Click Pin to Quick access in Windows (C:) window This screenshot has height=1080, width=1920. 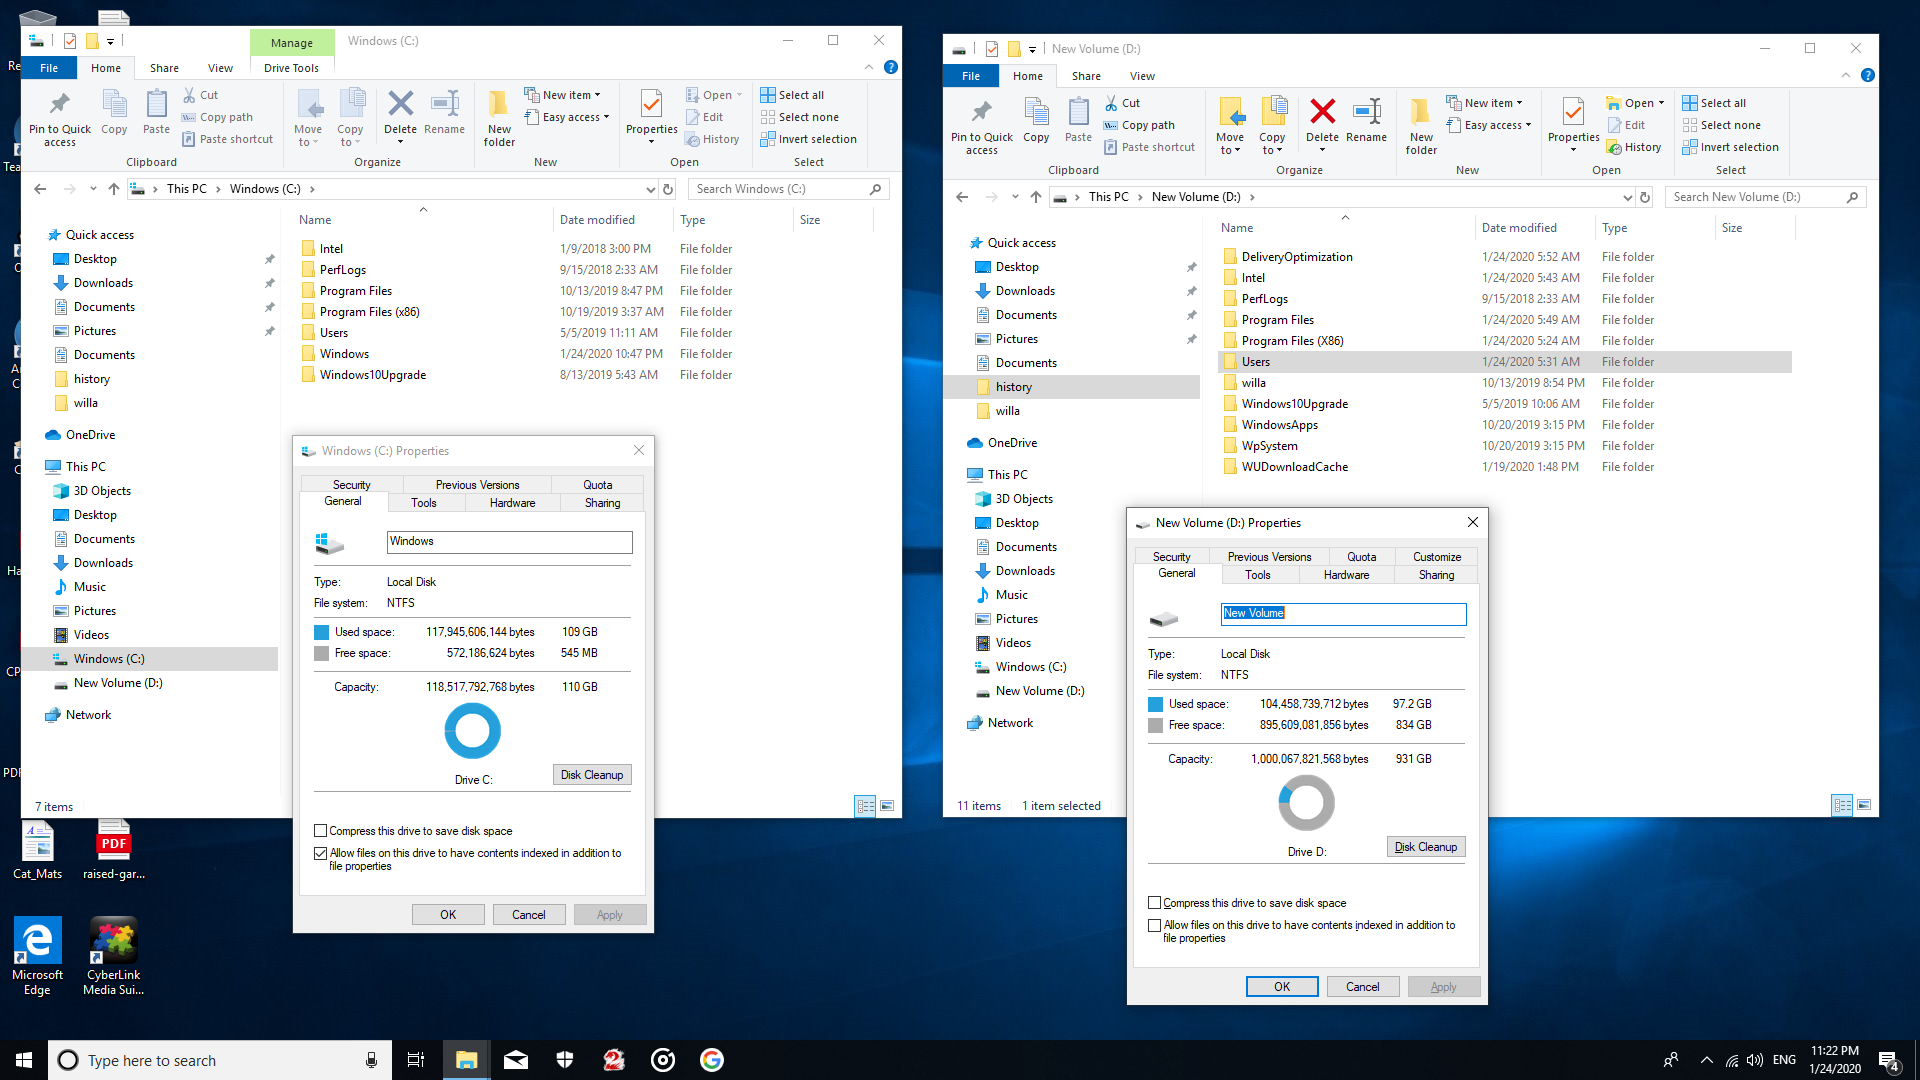tap(60, 119)
